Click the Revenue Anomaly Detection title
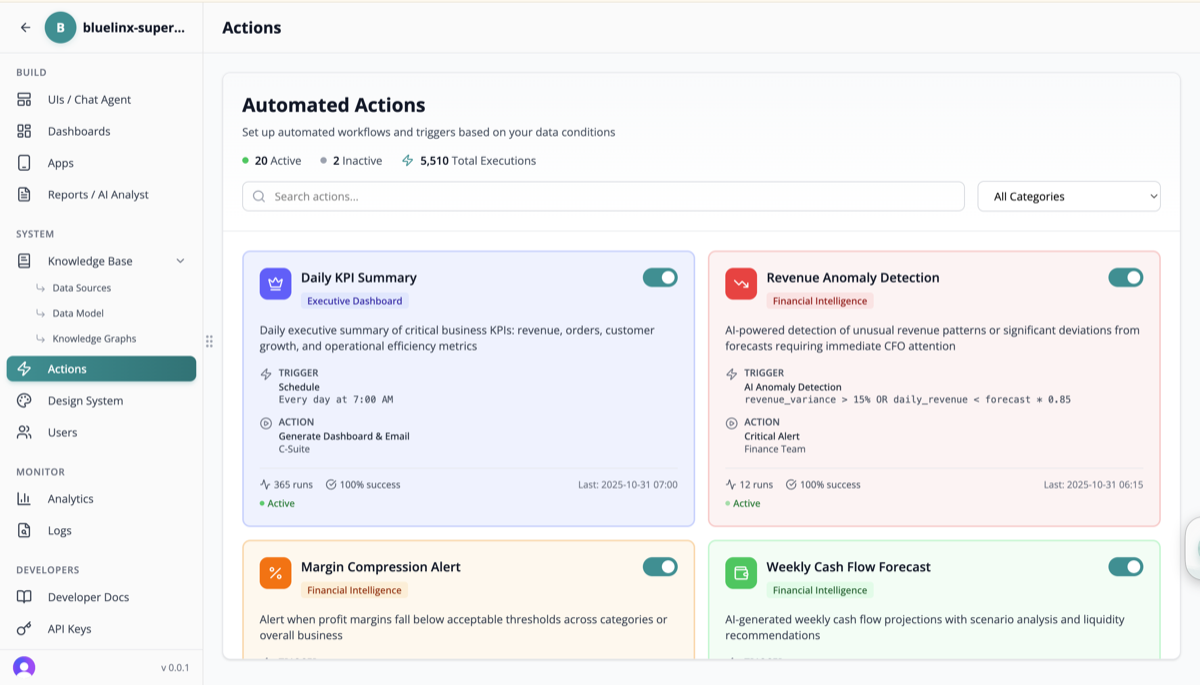The height and width of the screenshot is (685, 1200). [853, 278]
